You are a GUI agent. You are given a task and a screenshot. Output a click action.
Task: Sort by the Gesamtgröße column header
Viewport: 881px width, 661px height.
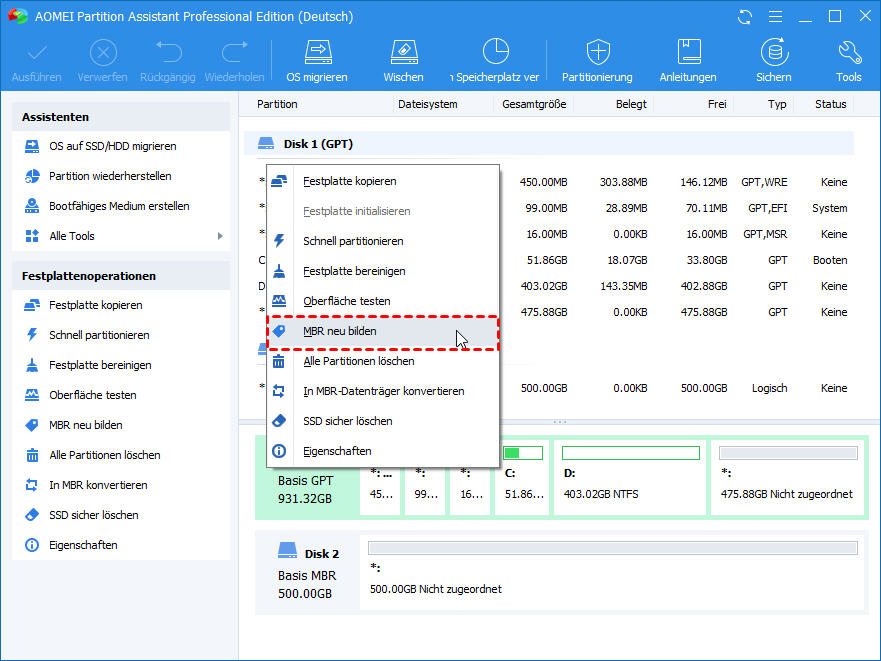click(x=535, y=104)
